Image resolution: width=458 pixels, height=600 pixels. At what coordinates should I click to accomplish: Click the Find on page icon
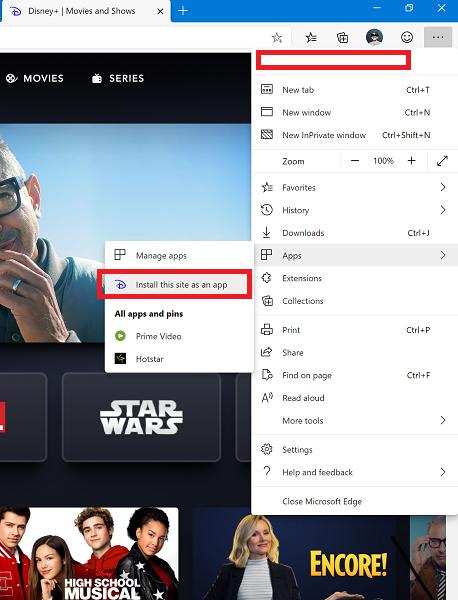tap(267, 375)
